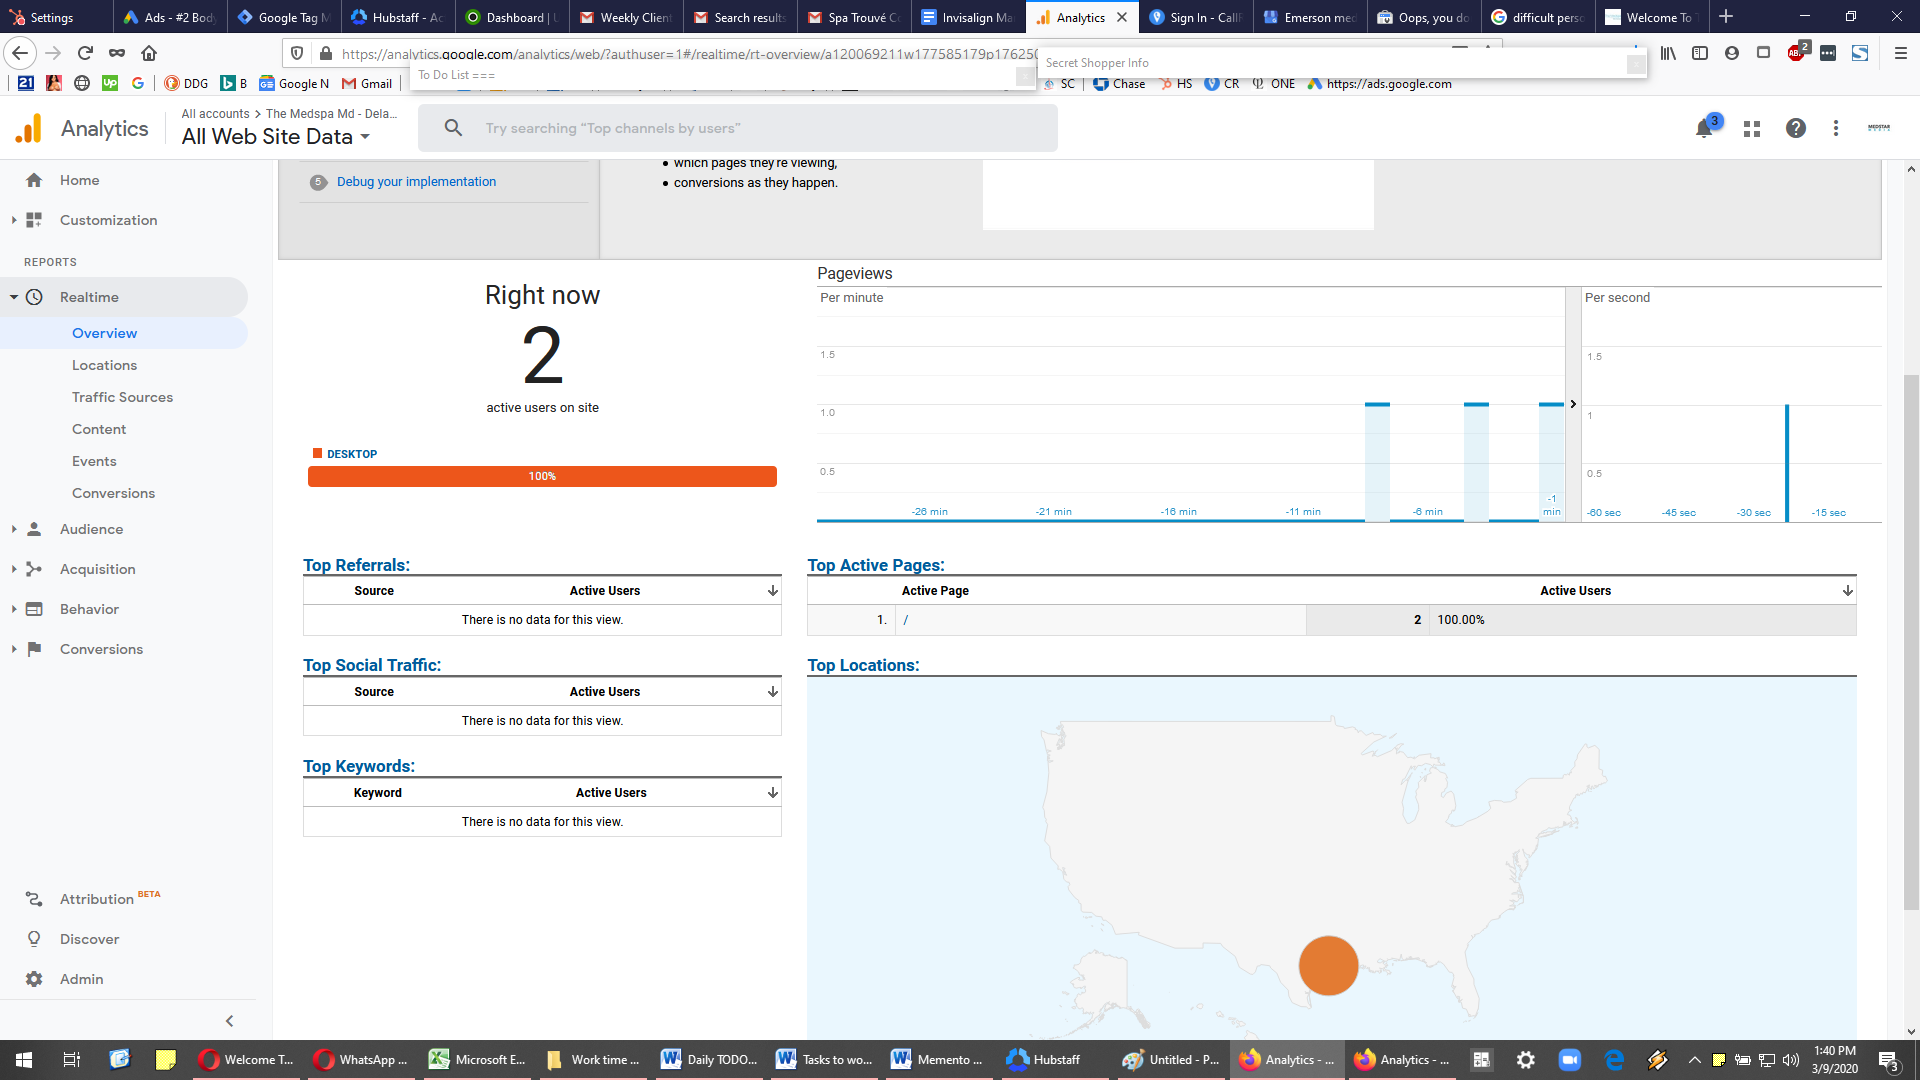Click the help question mark icon
This screenshot has width=1920, height=1080.
[x=1796, y=128]
